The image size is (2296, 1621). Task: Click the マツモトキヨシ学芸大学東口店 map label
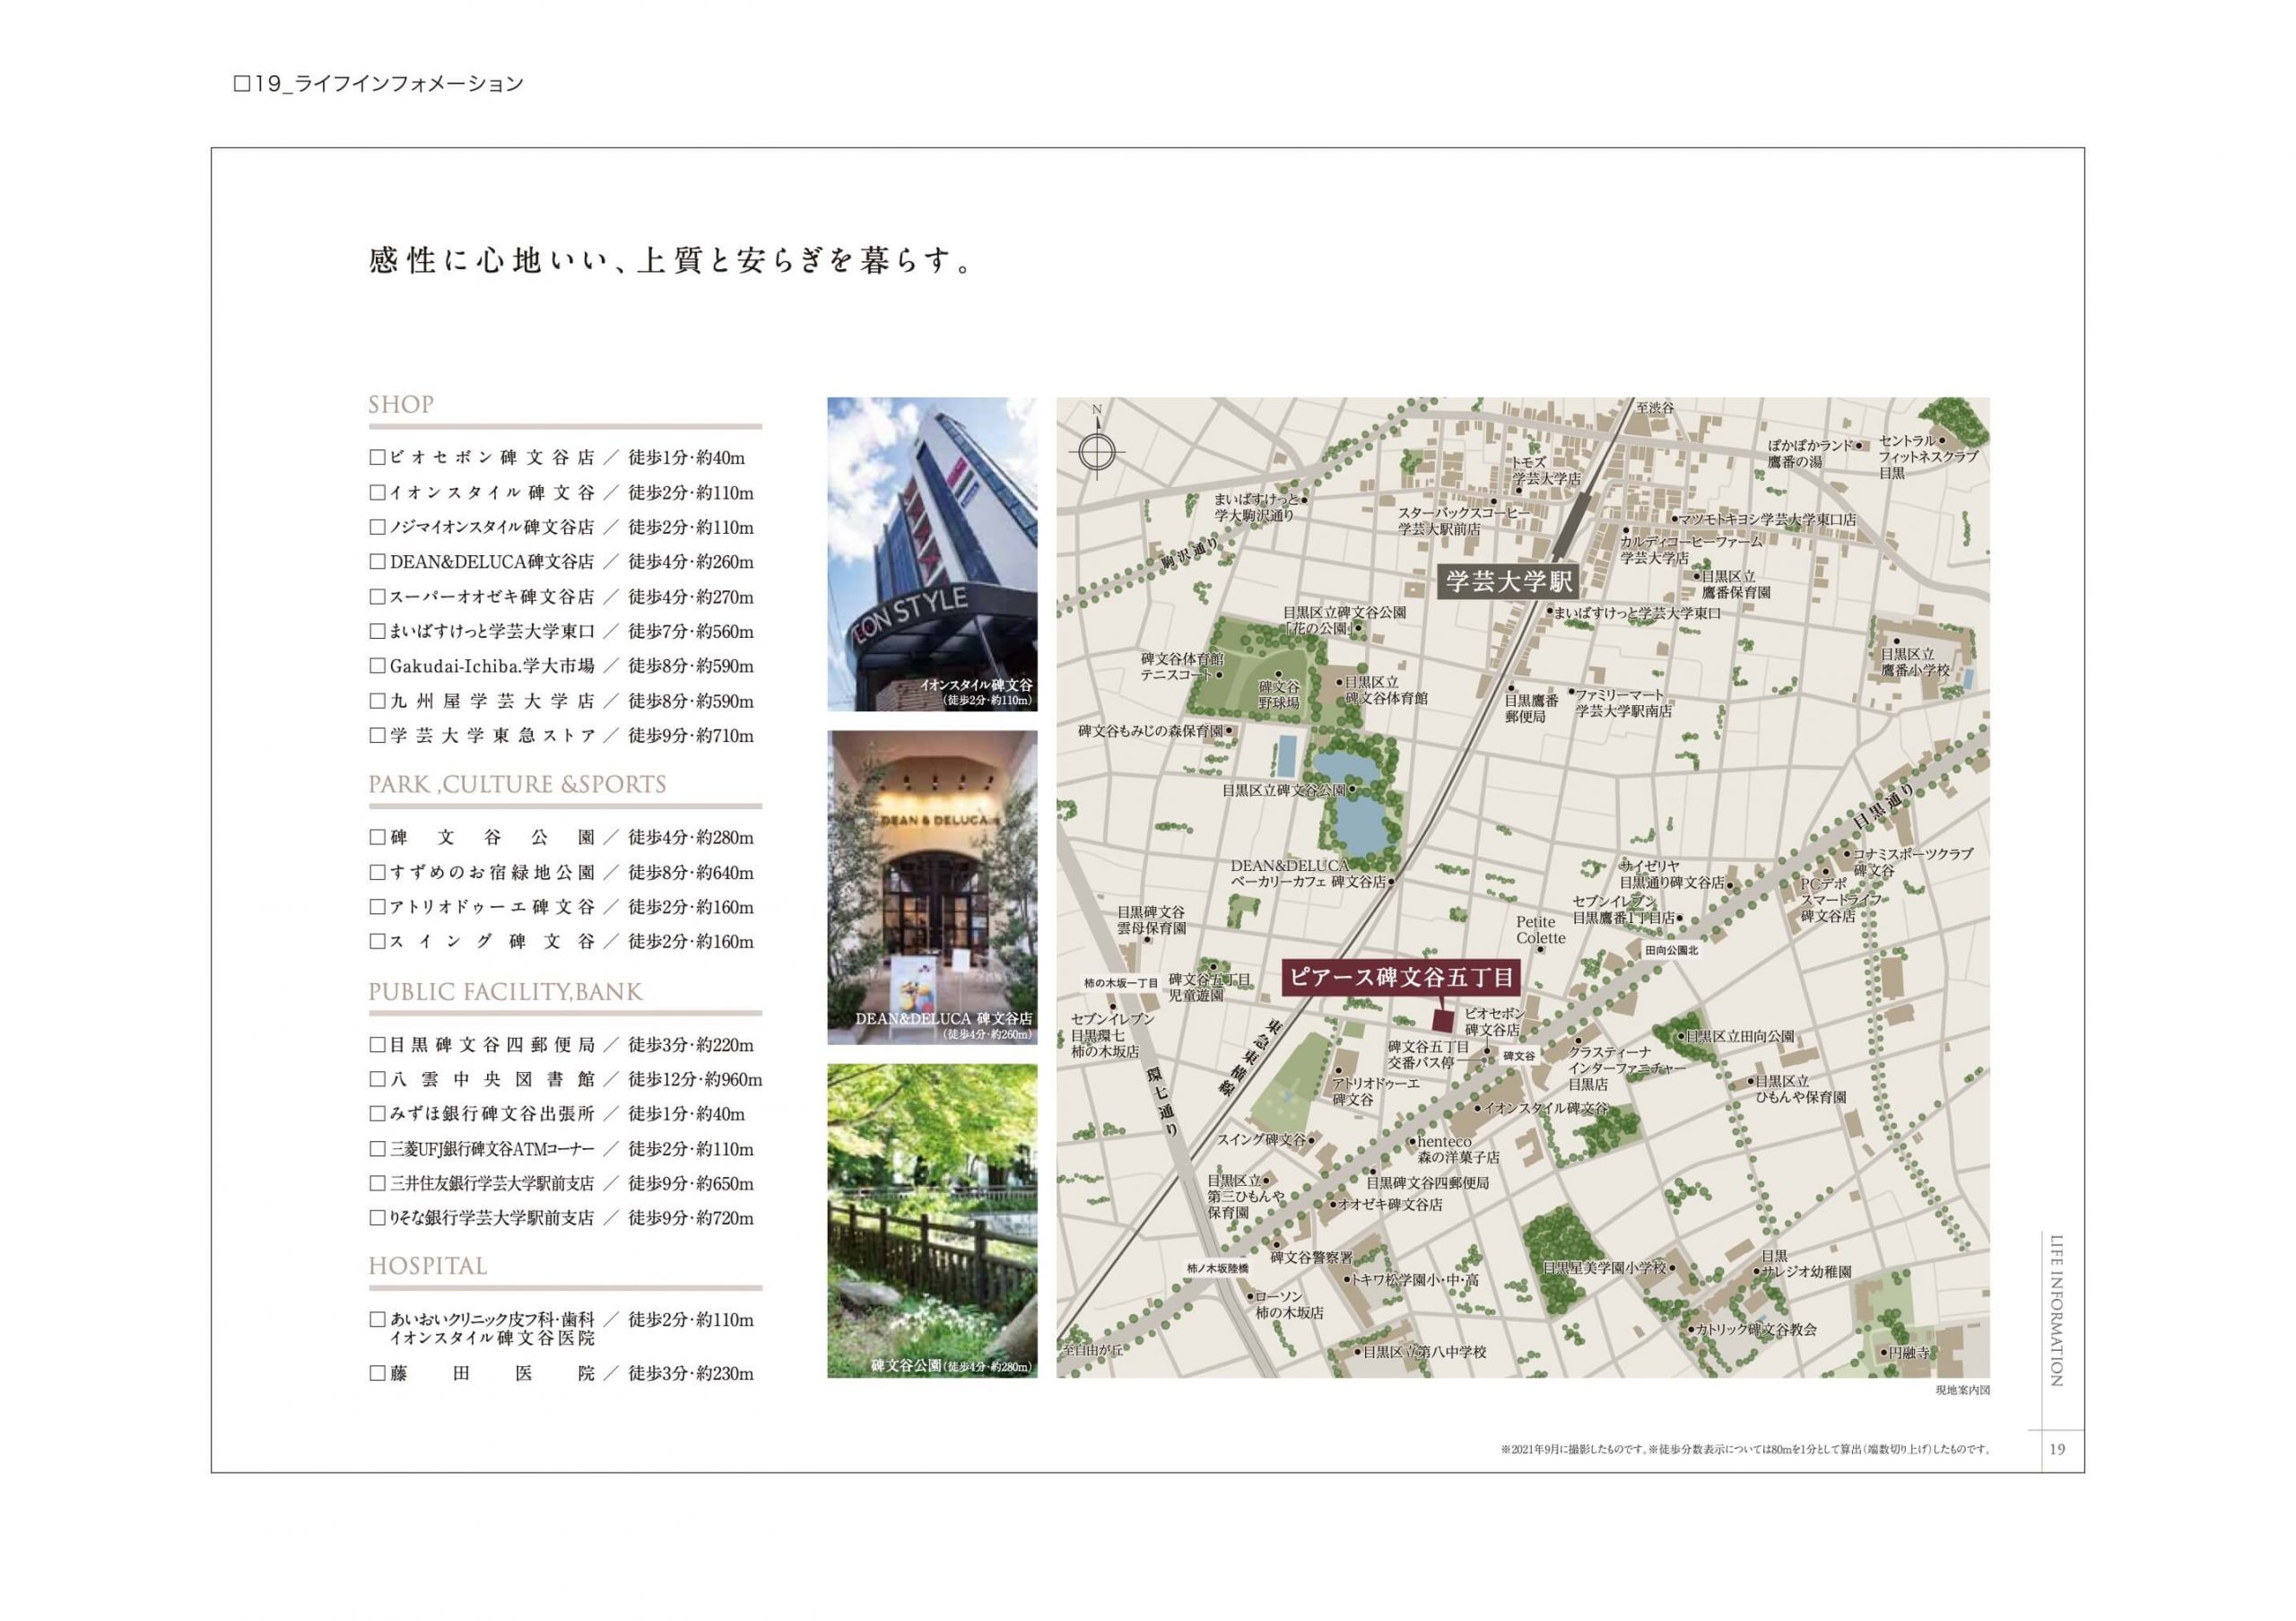pos(1767,520)
